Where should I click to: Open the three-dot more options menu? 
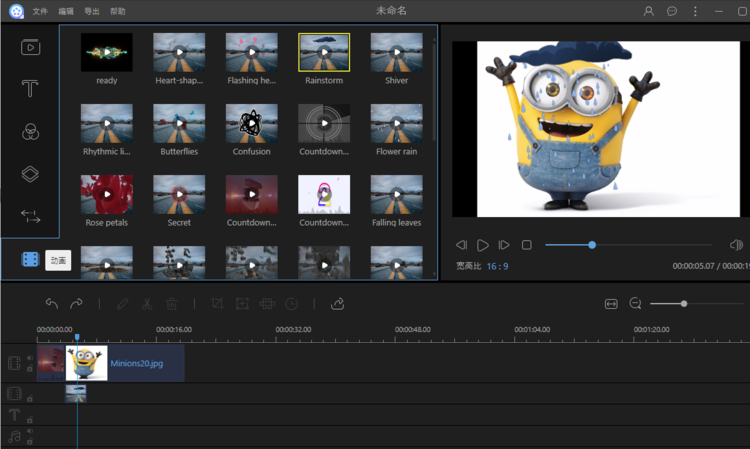pyautogui.click(x=695, y=11)
